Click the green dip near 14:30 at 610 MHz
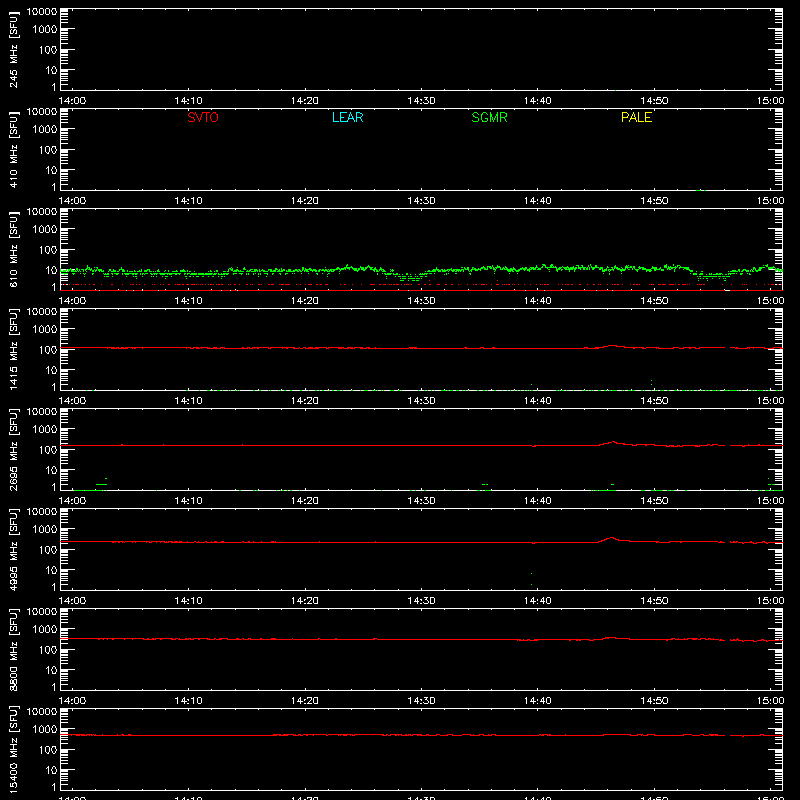The width and height of the screenshot is (800, 800). (411, 278)
